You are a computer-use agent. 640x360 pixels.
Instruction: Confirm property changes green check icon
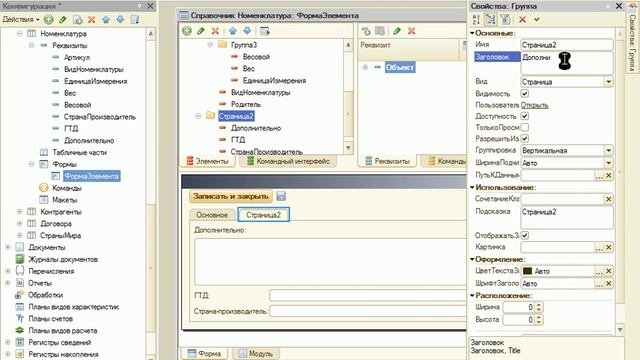tap(537, 19)
